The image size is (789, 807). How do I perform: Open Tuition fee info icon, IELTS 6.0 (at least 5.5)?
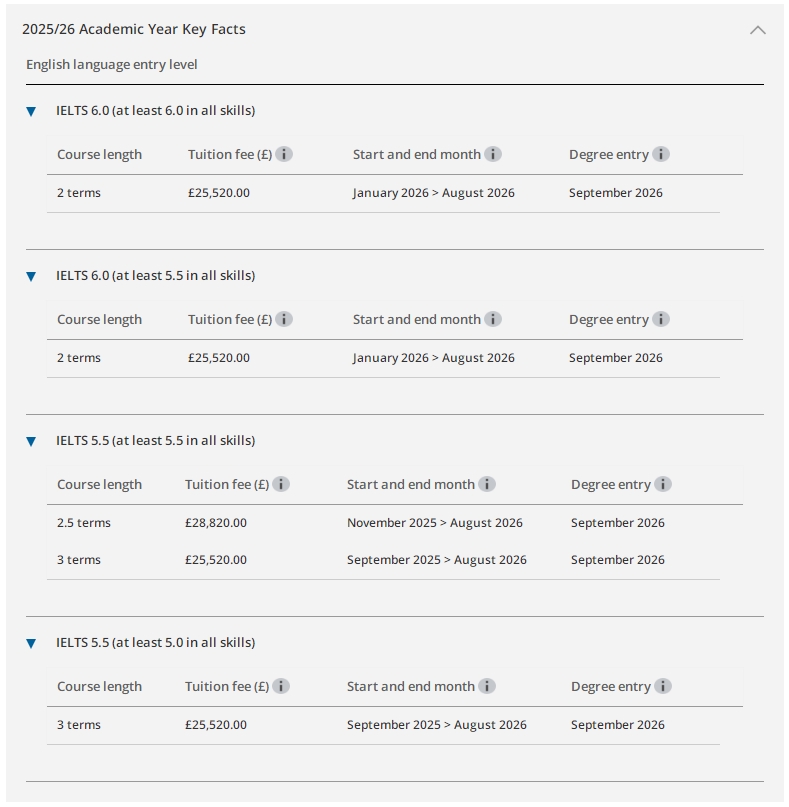click(284, 319)
